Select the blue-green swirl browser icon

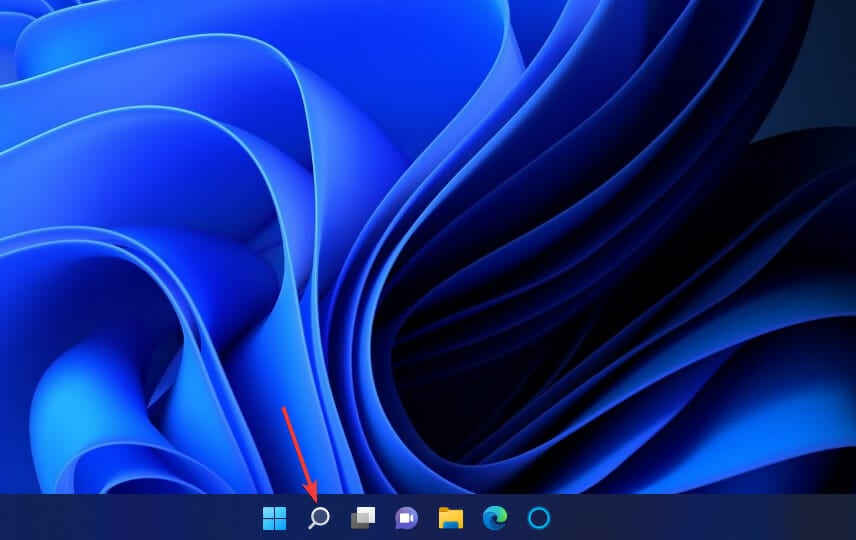pyautogui.click(x=495, y=518)
